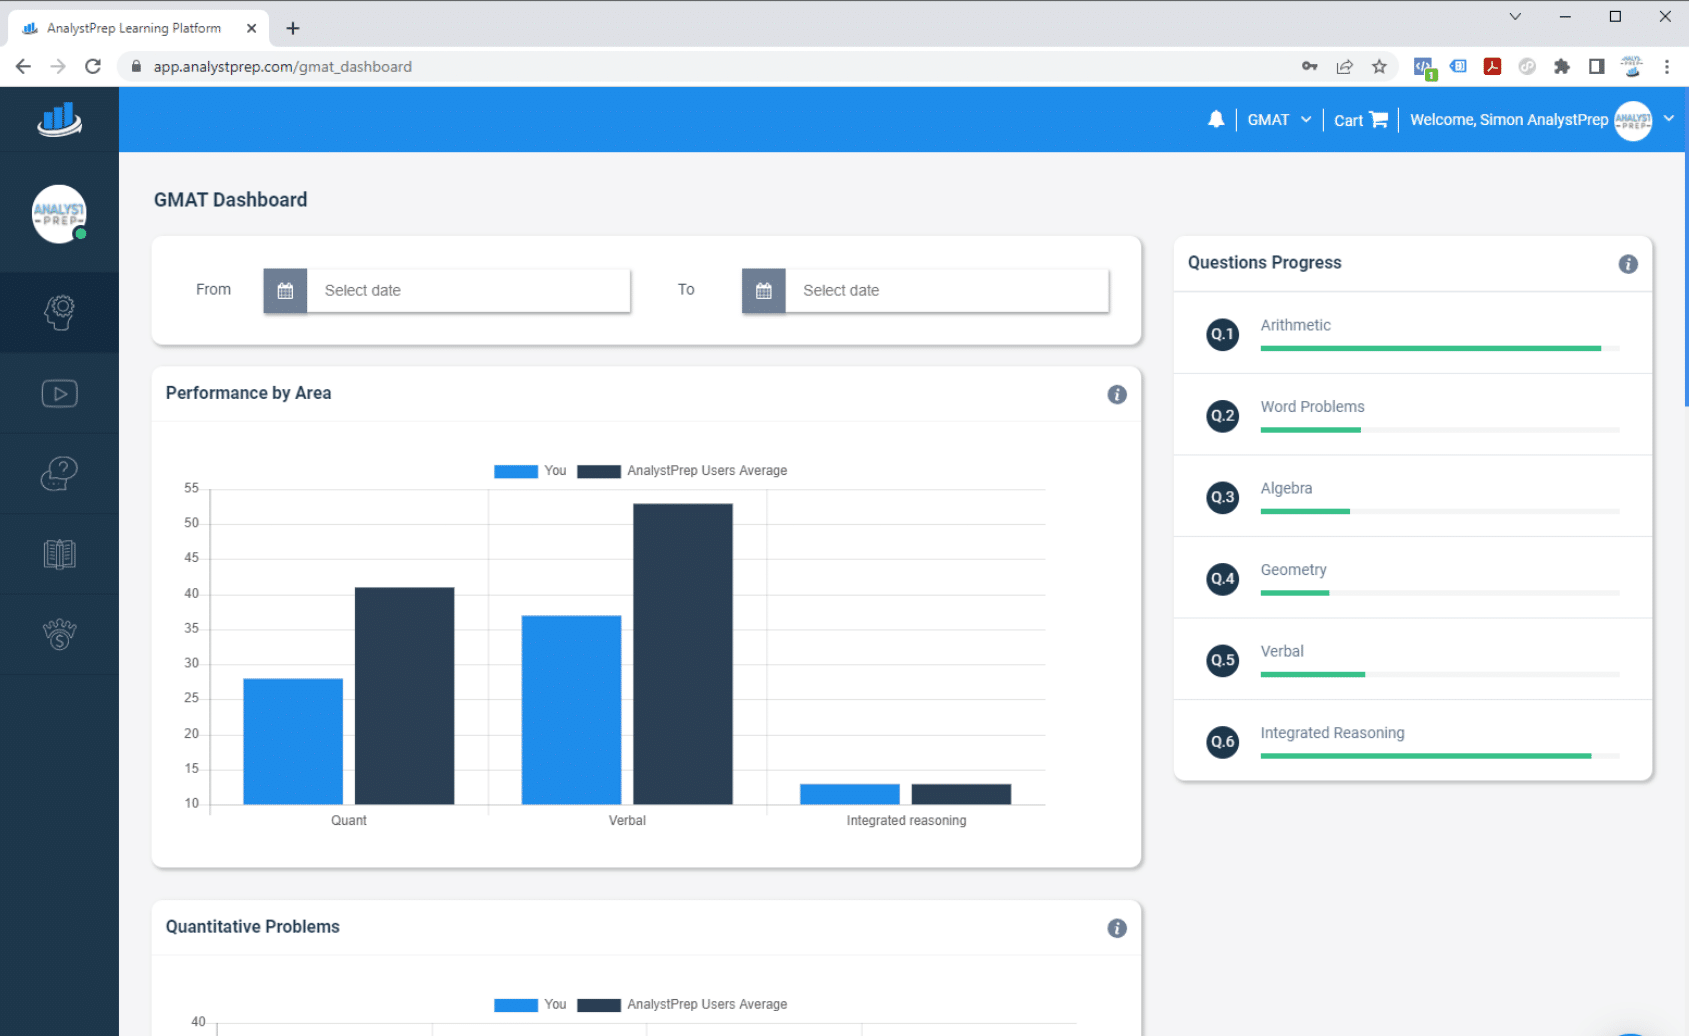The width and height of the screenshot is (1689, 1036).
Task: Click the notification bell icon
Action: click(1215, 120)
